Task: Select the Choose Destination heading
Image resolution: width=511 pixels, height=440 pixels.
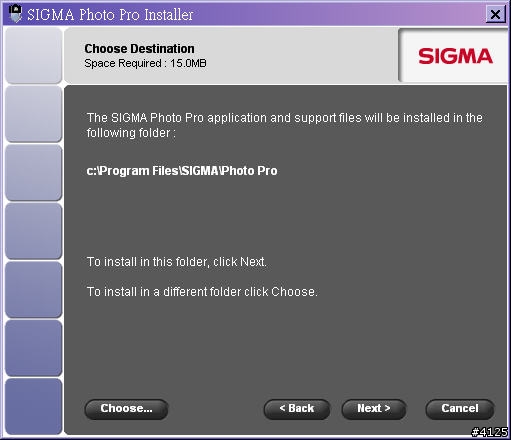Action: click(139, 49)
